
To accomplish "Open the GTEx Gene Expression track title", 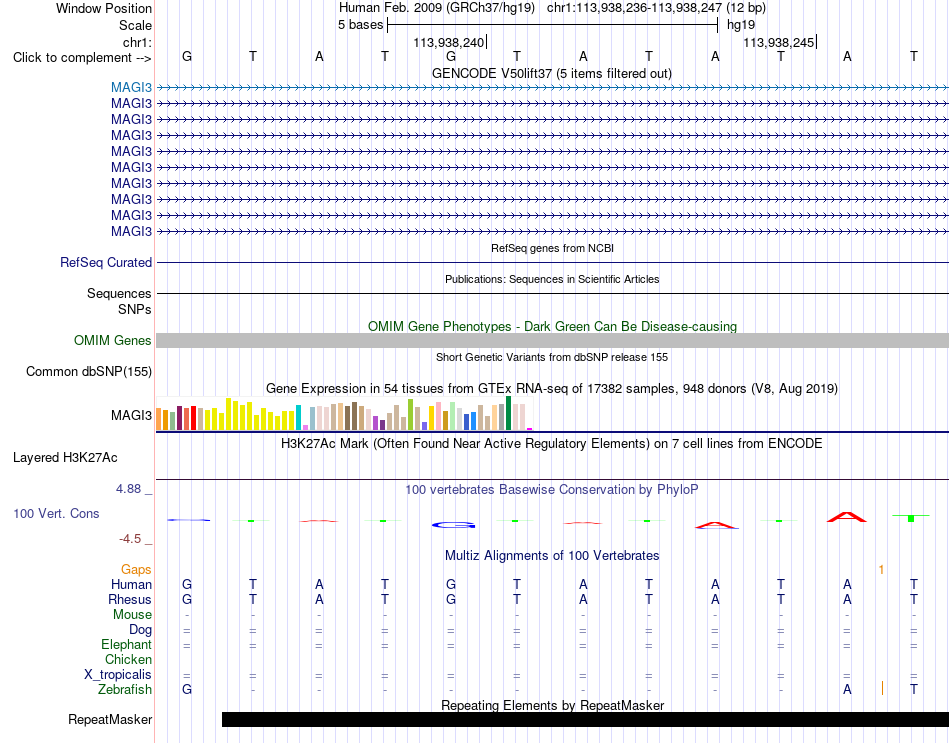I will [552, 388].
